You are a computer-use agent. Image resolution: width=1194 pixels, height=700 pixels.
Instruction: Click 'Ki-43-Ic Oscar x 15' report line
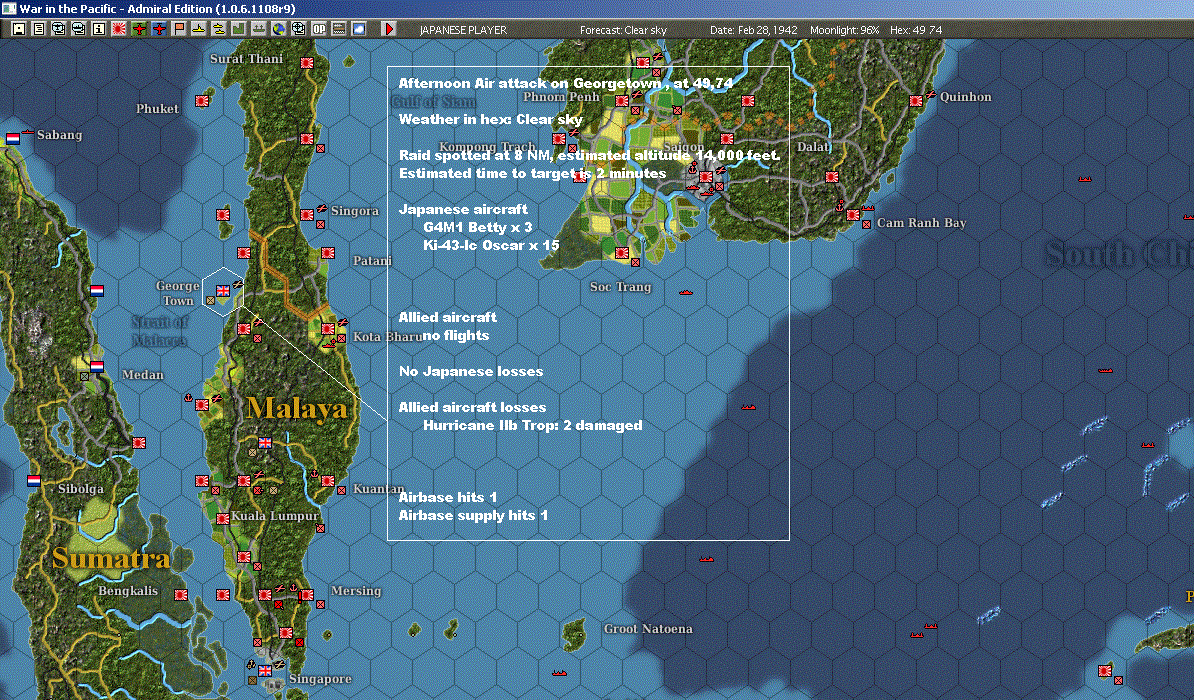tap(491, 245)
